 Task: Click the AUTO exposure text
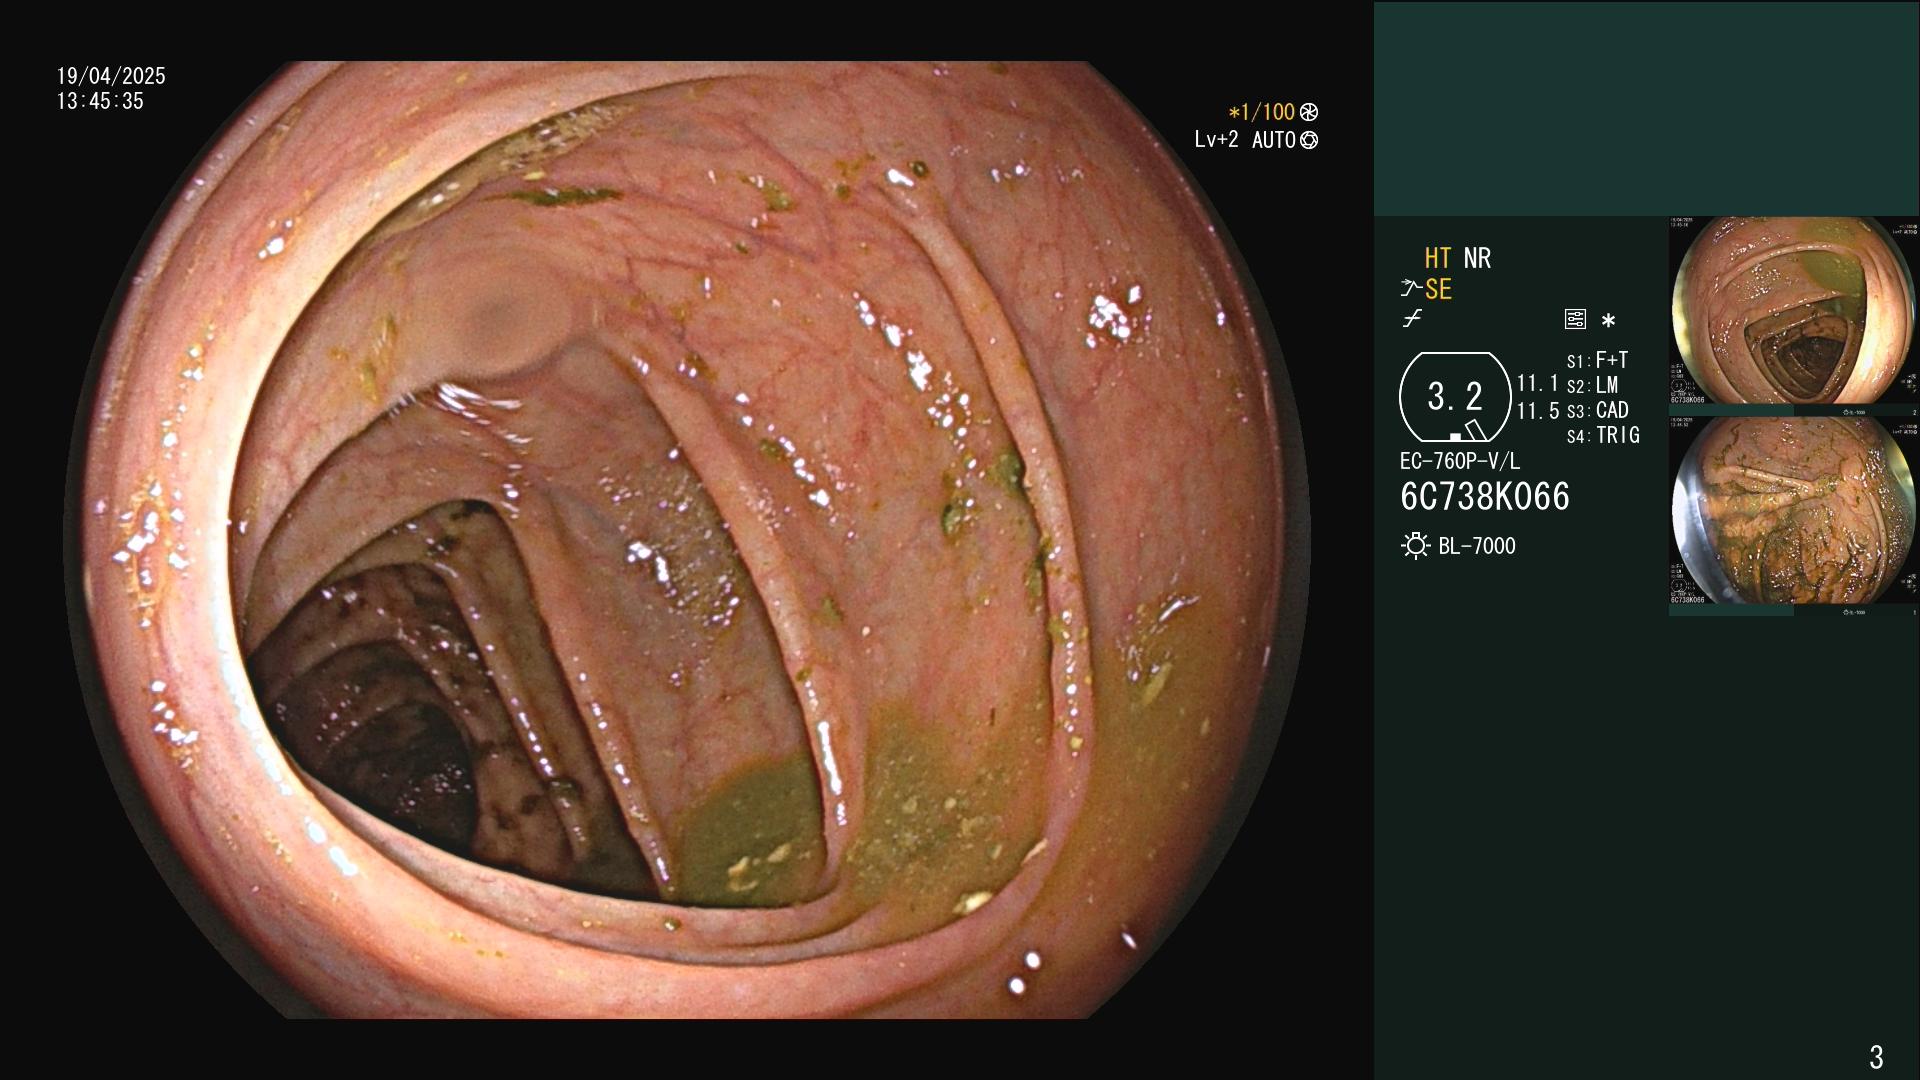(x=1274, y=140)
